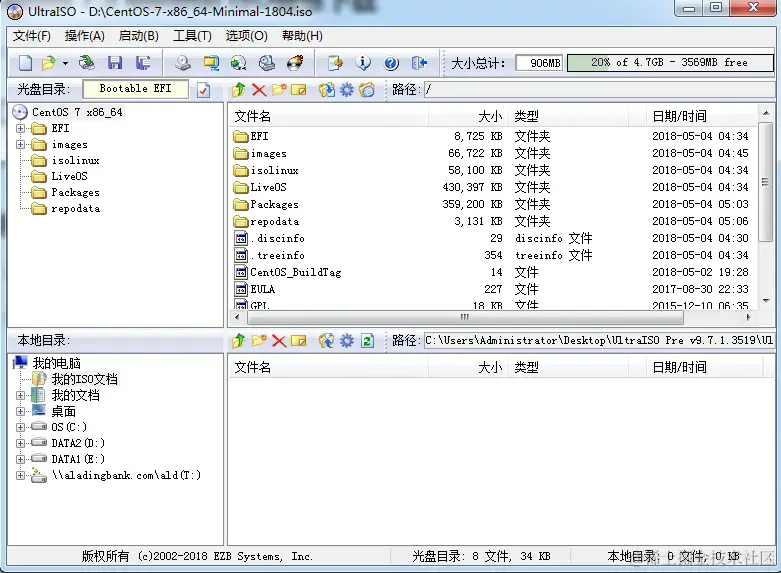
Task: Click the Mount to virtual drive icon
Action: [267, 63]
